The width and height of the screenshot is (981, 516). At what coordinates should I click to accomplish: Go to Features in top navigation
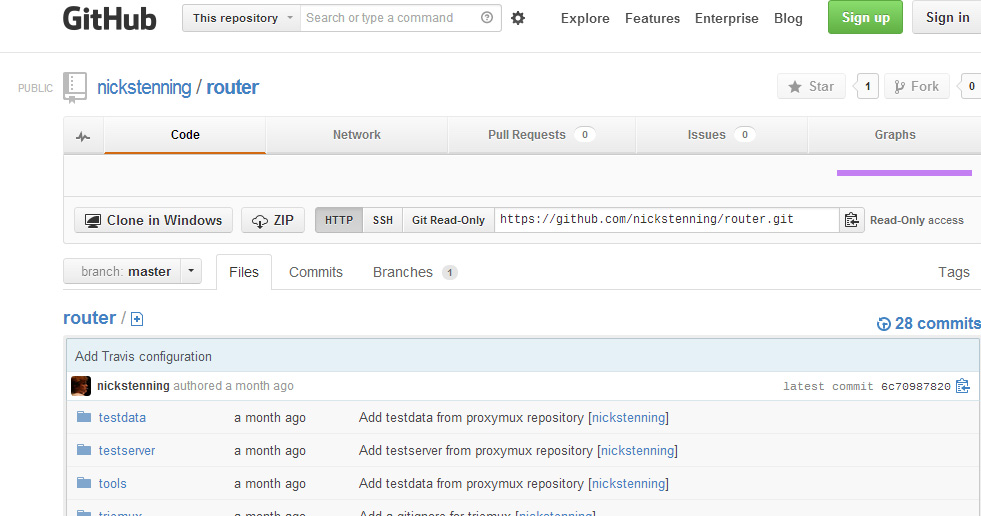653,19
